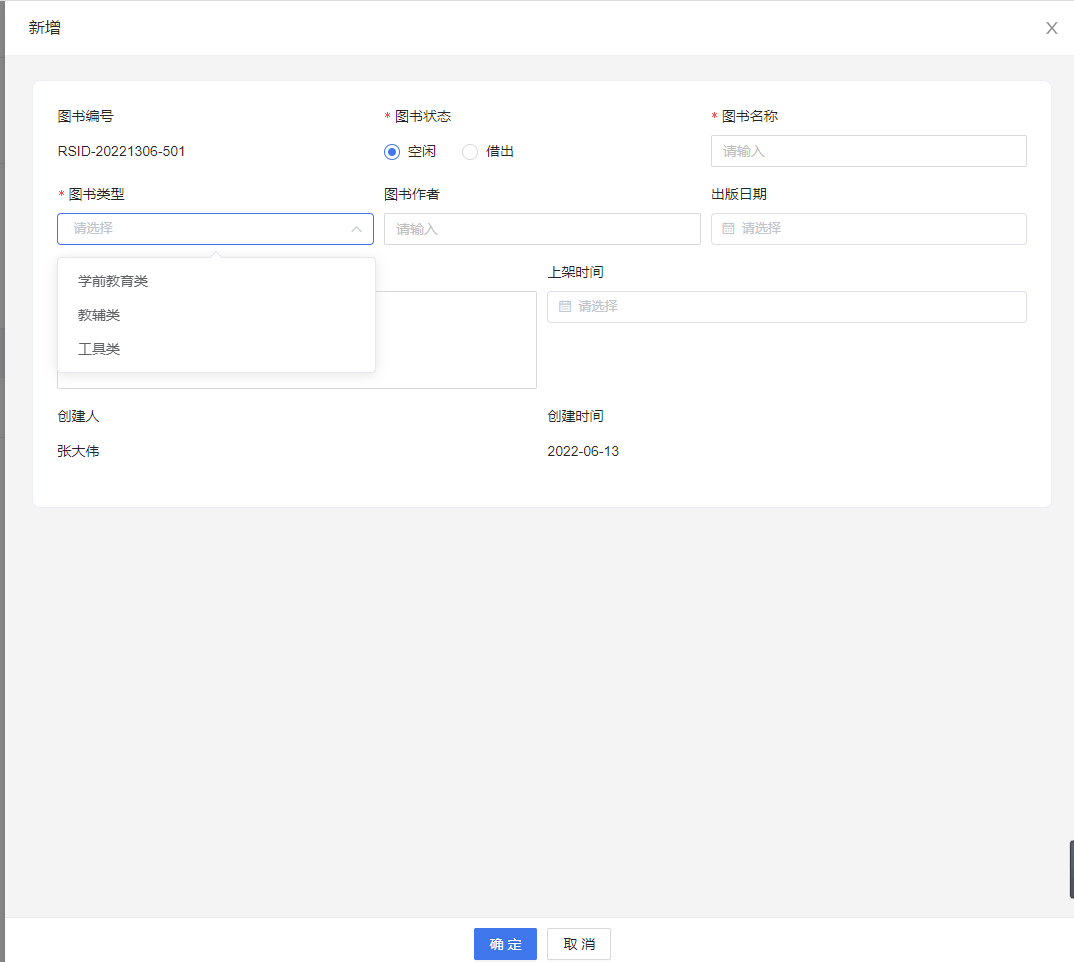
Task: Click the 创建时间 label
Action: [575, 417]
